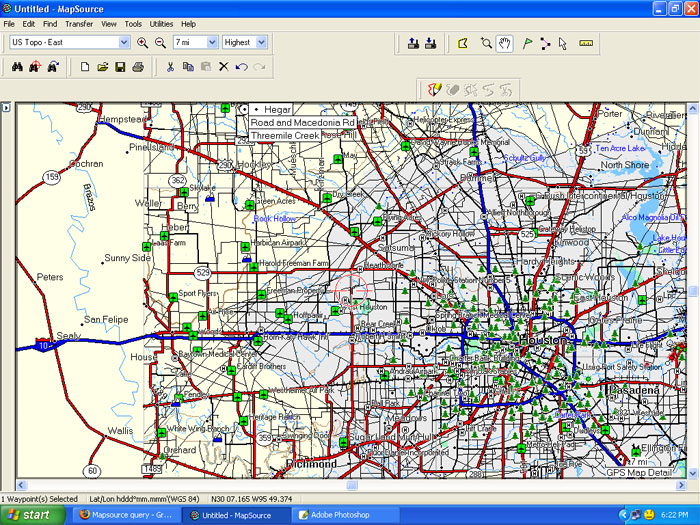Click the Houston city label on the map
Screen dimensions: 700x525
[x=542, y=340]
